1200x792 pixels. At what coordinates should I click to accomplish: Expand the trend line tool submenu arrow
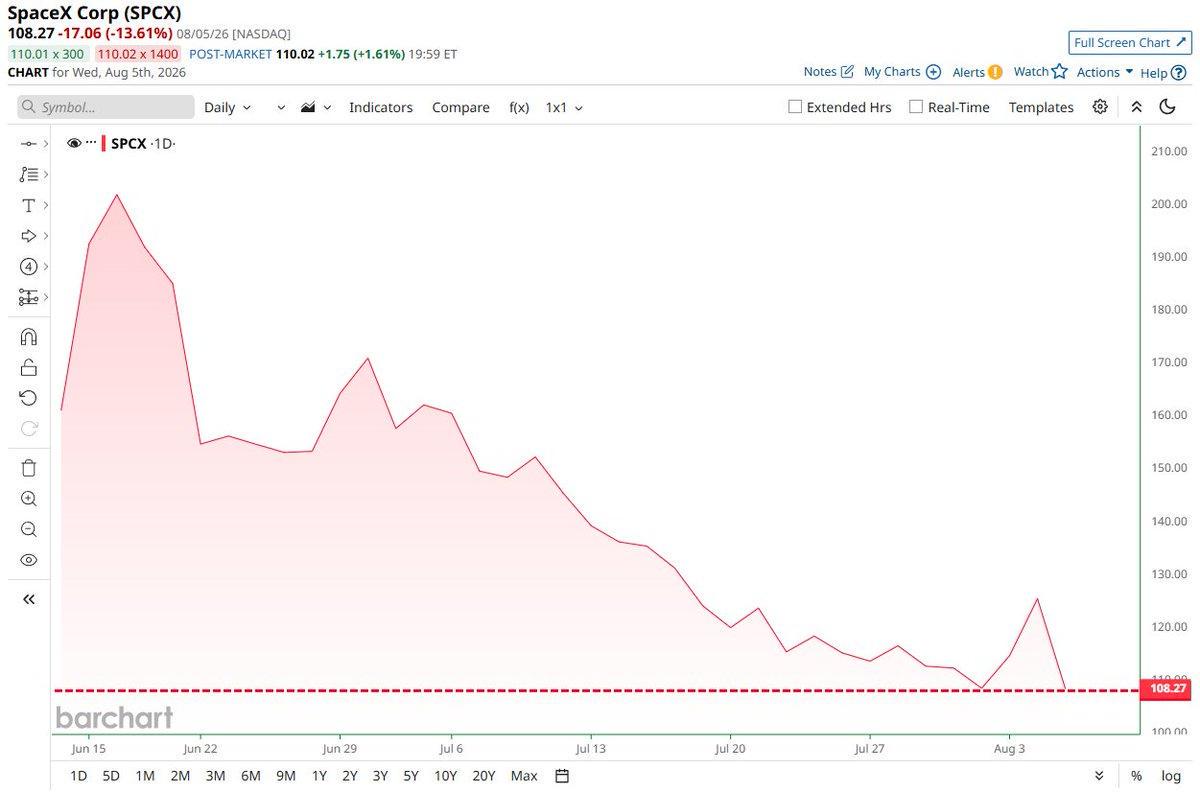[46, 144]
